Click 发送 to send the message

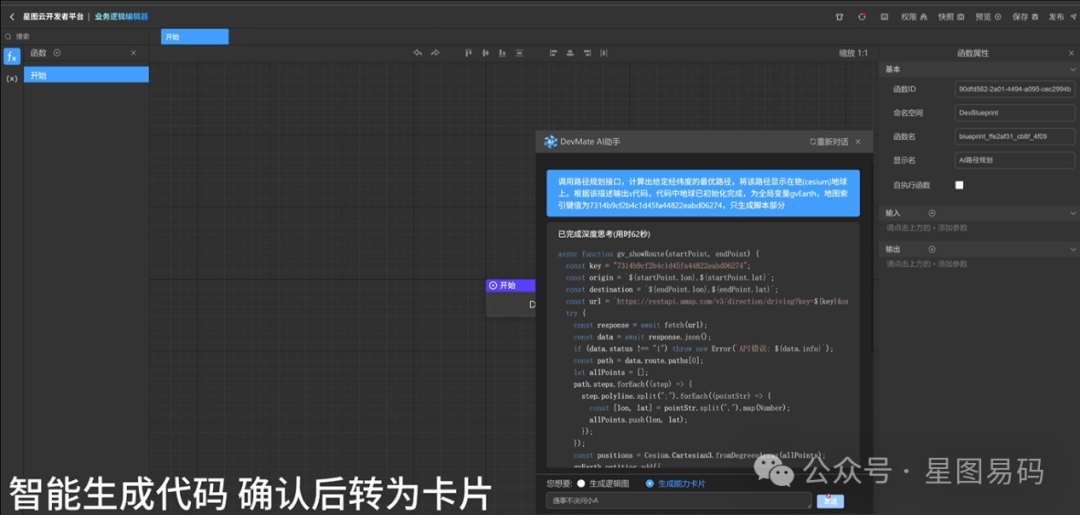(831, 501)
